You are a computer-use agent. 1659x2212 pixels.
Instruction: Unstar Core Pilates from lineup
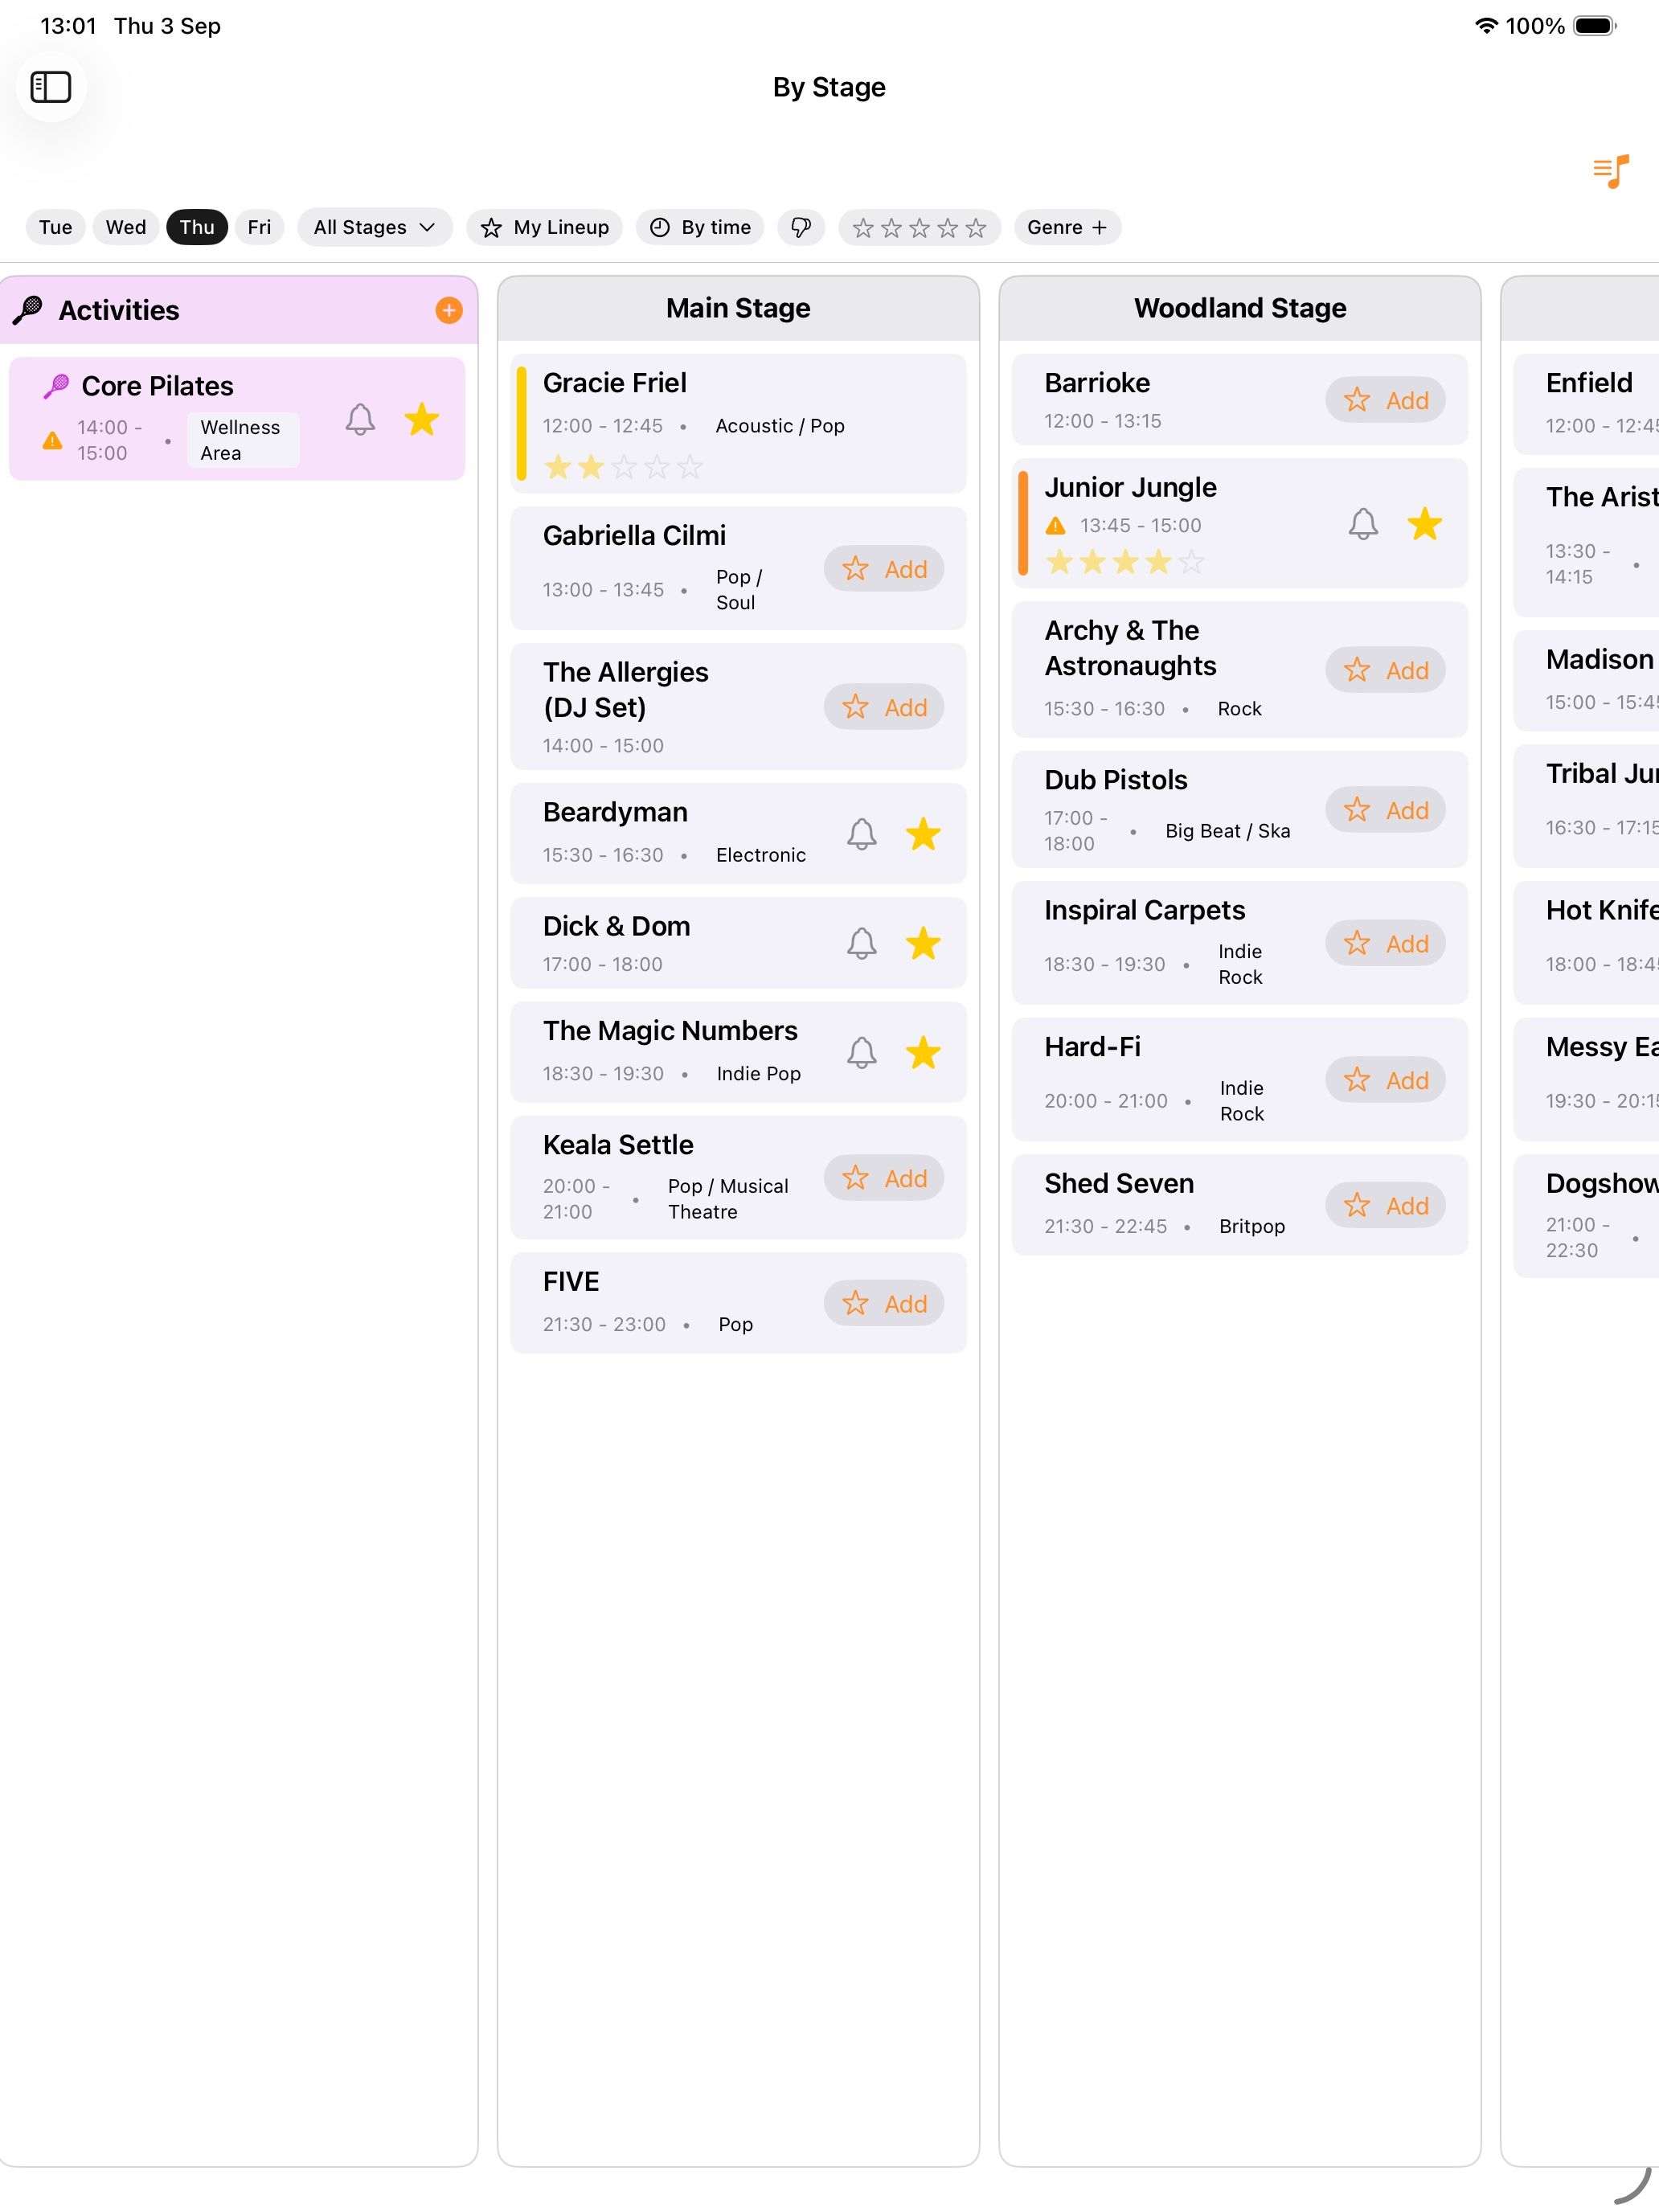pyautogui.click(x=422, y=419)
